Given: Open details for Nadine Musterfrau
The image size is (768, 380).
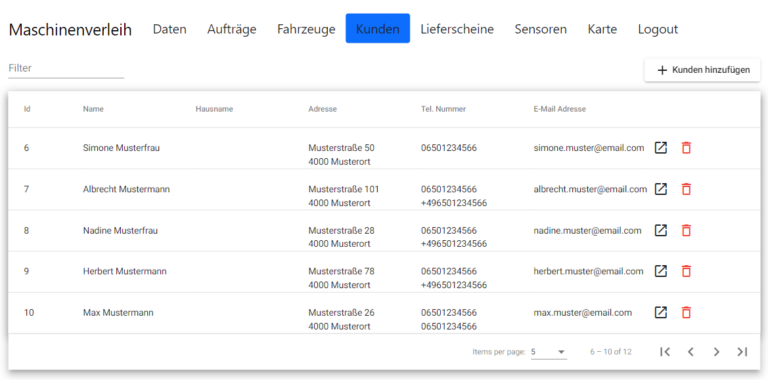Looking at the screenshot, I should [x=661, y=230].
